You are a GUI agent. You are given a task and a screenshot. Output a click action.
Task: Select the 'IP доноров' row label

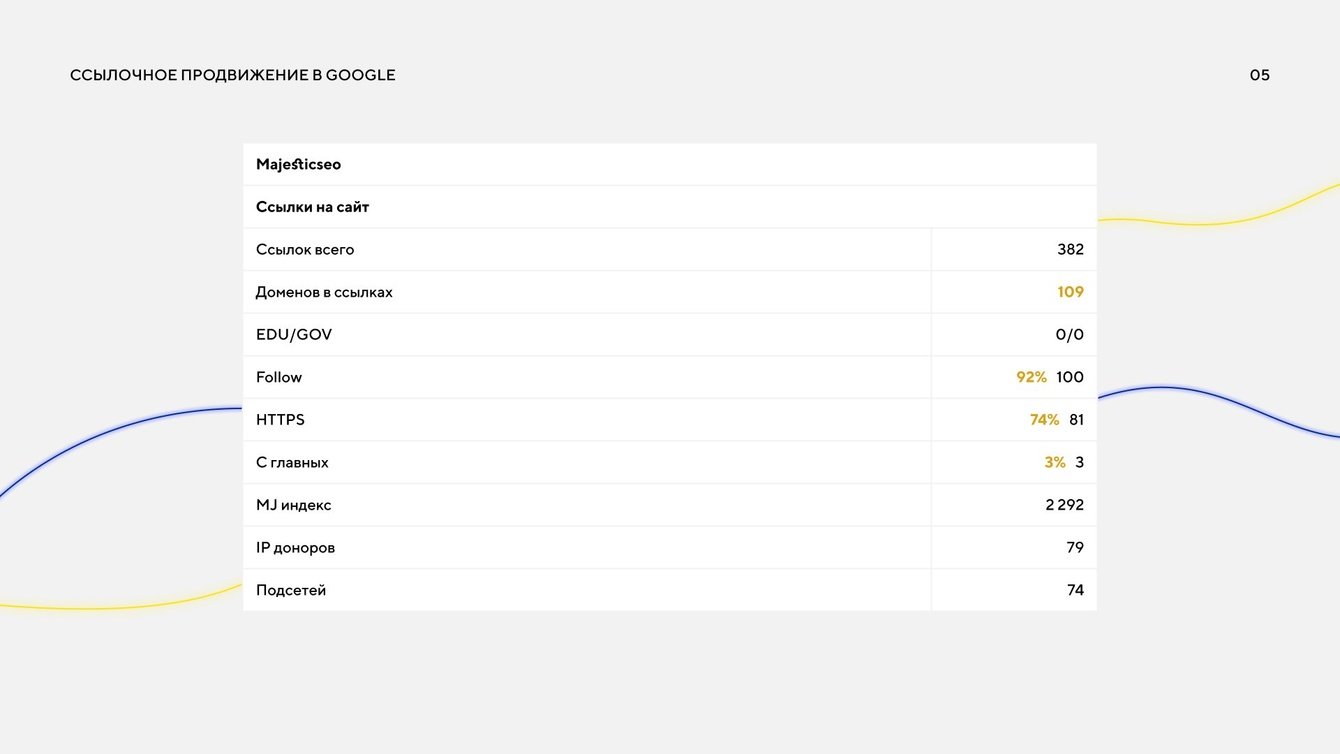tap(295, 548)
